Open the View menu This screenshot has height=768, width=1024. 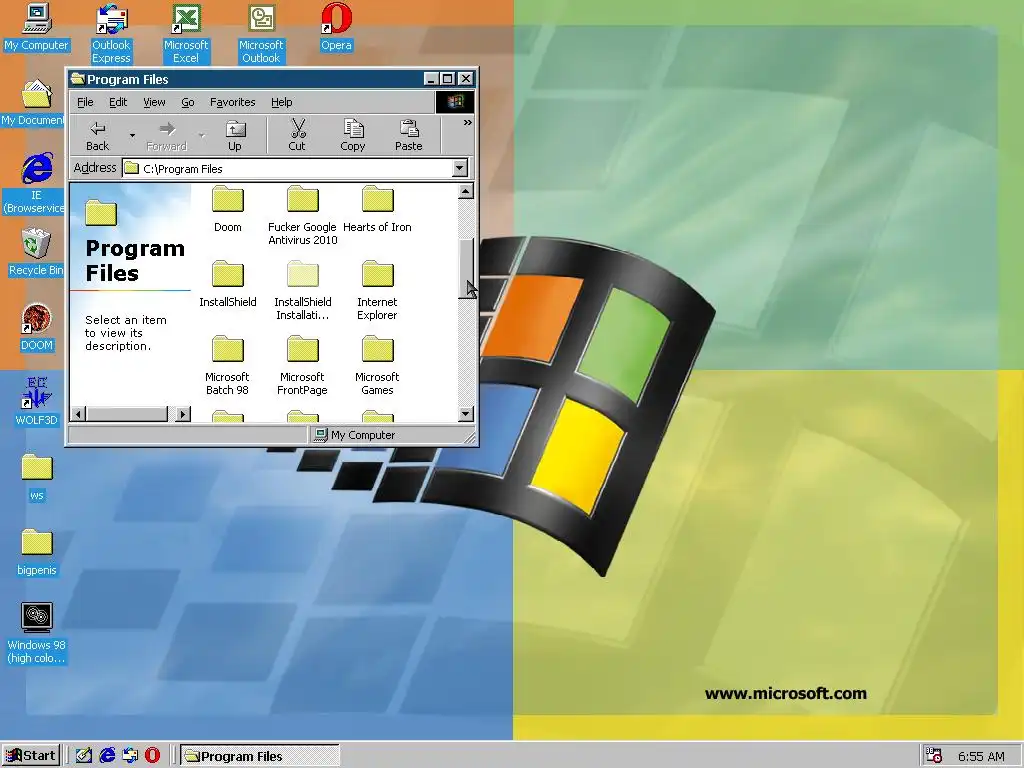tap(154, 102)
